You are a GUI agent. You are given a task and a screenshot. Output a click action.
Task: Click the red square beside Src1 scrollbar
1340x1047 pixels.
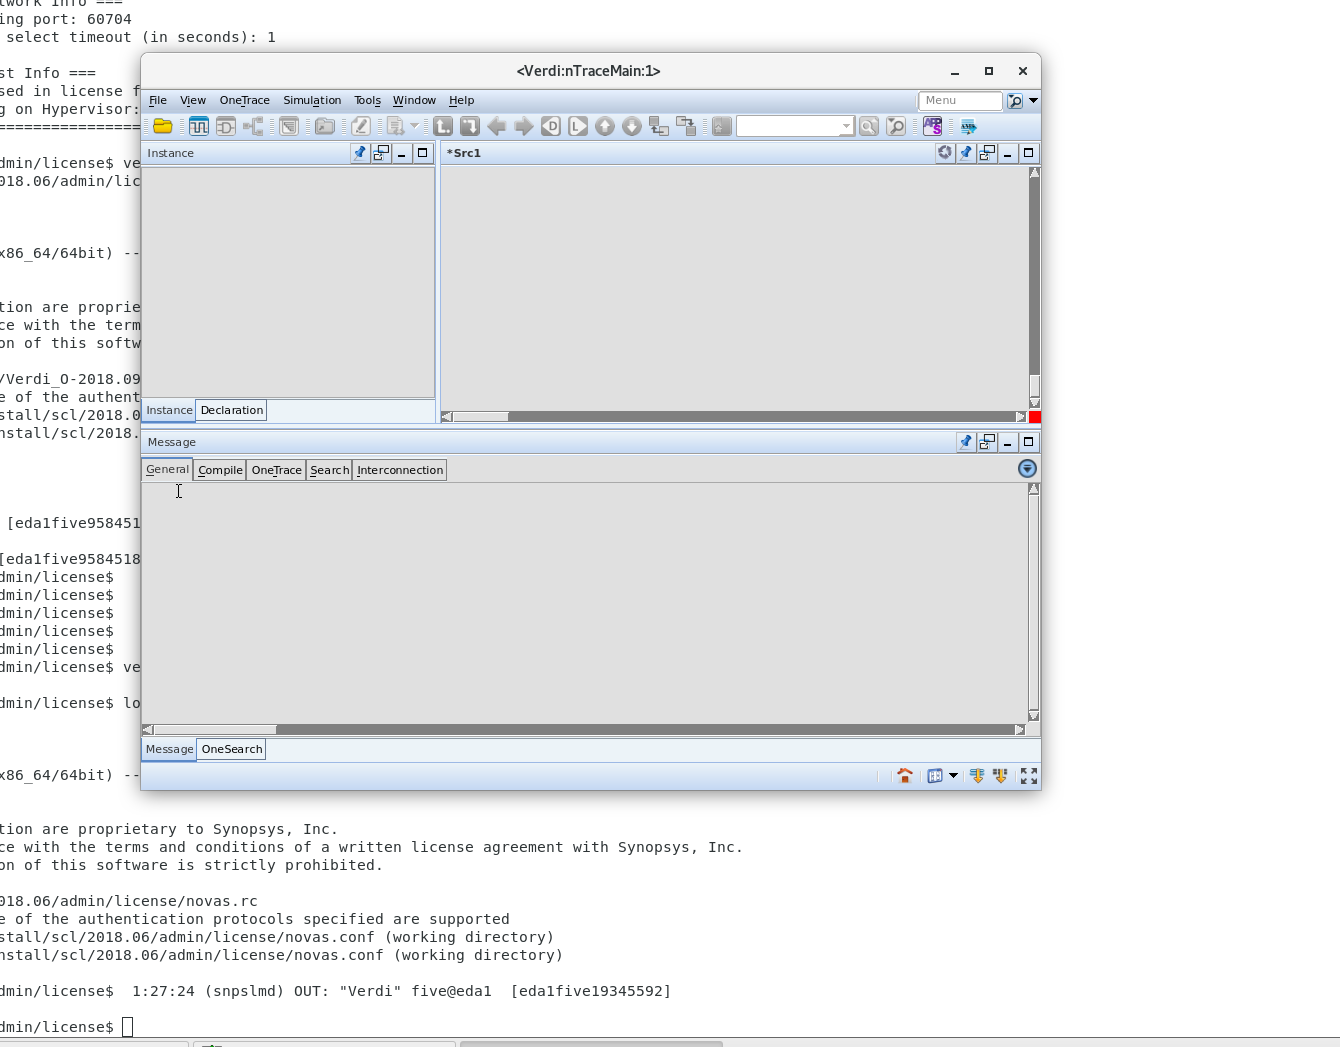pyautogui.click(x=1035, y=417)
